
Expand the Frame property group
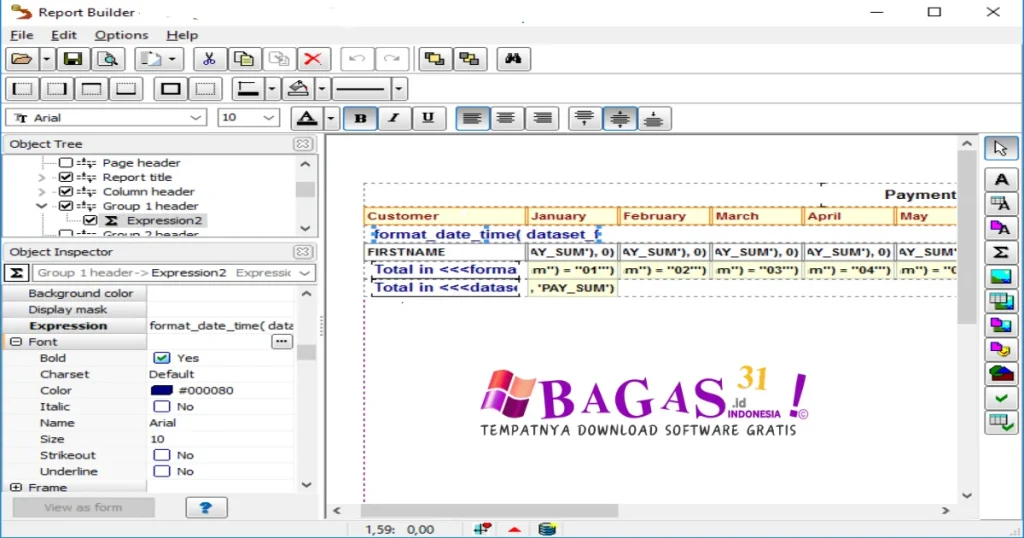16,488
